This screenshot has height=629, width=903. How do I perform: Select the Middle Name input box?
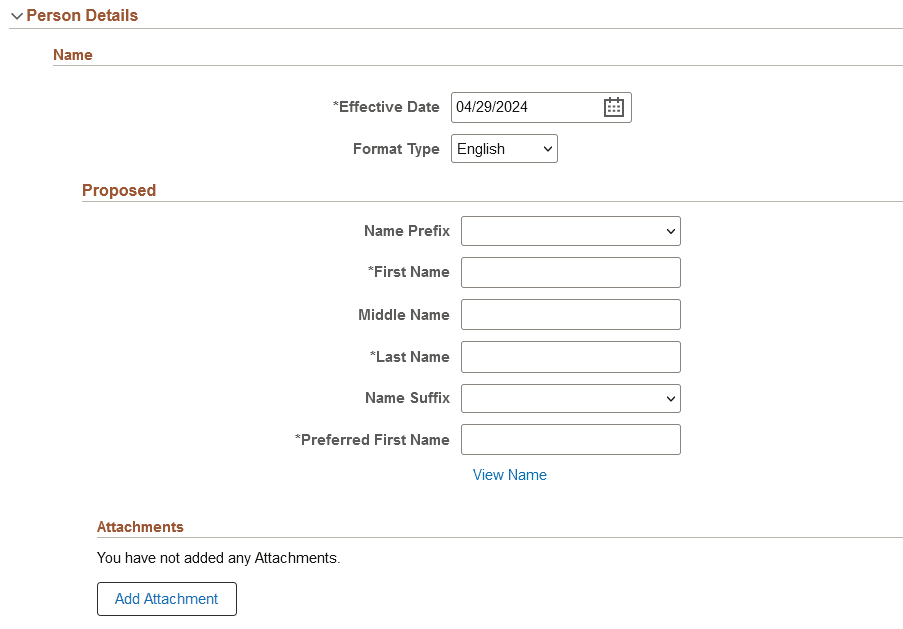click(570, 315)
